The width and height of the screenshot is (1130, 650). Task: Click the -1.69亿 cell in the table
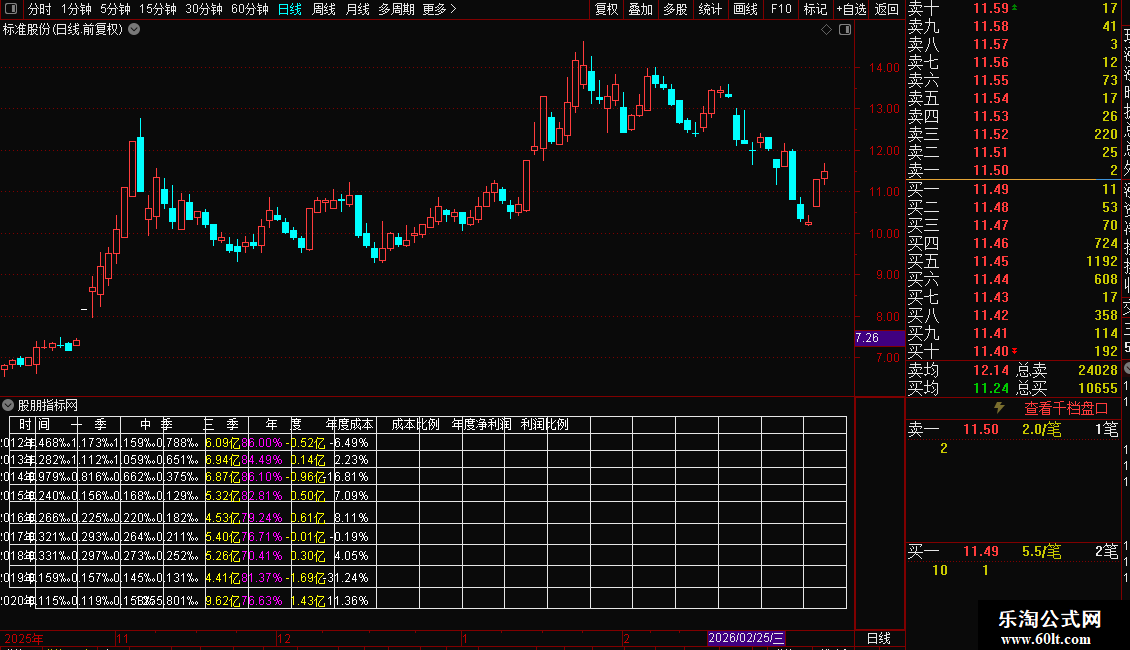click(306, 577)
